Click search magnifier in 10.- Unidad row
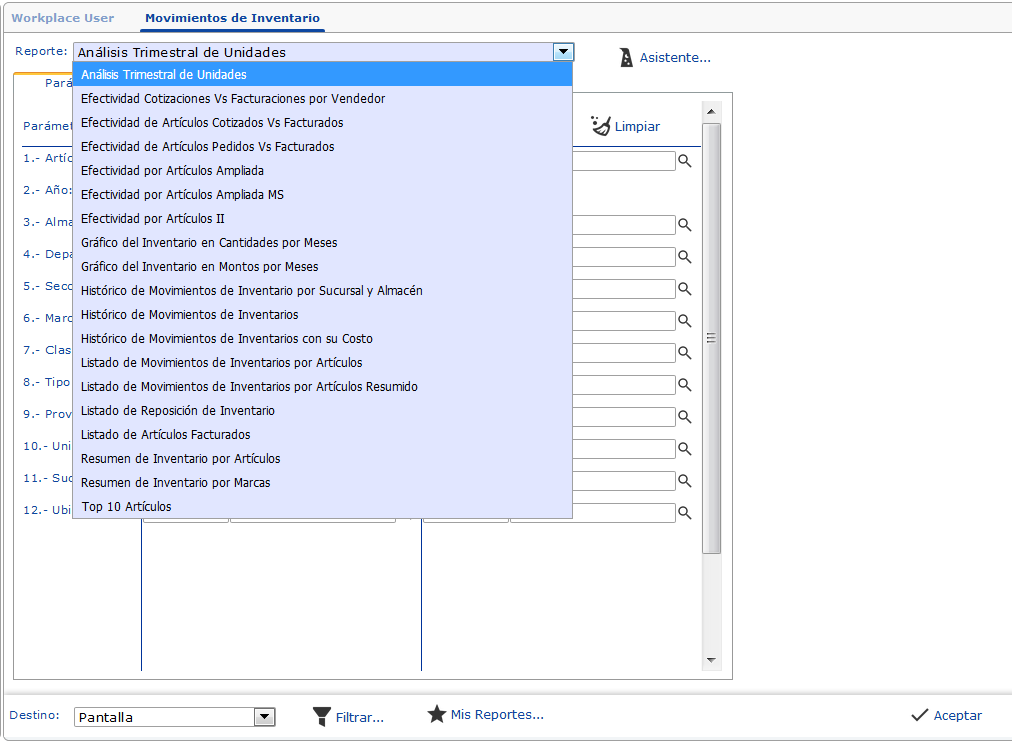 pos(685,449)
